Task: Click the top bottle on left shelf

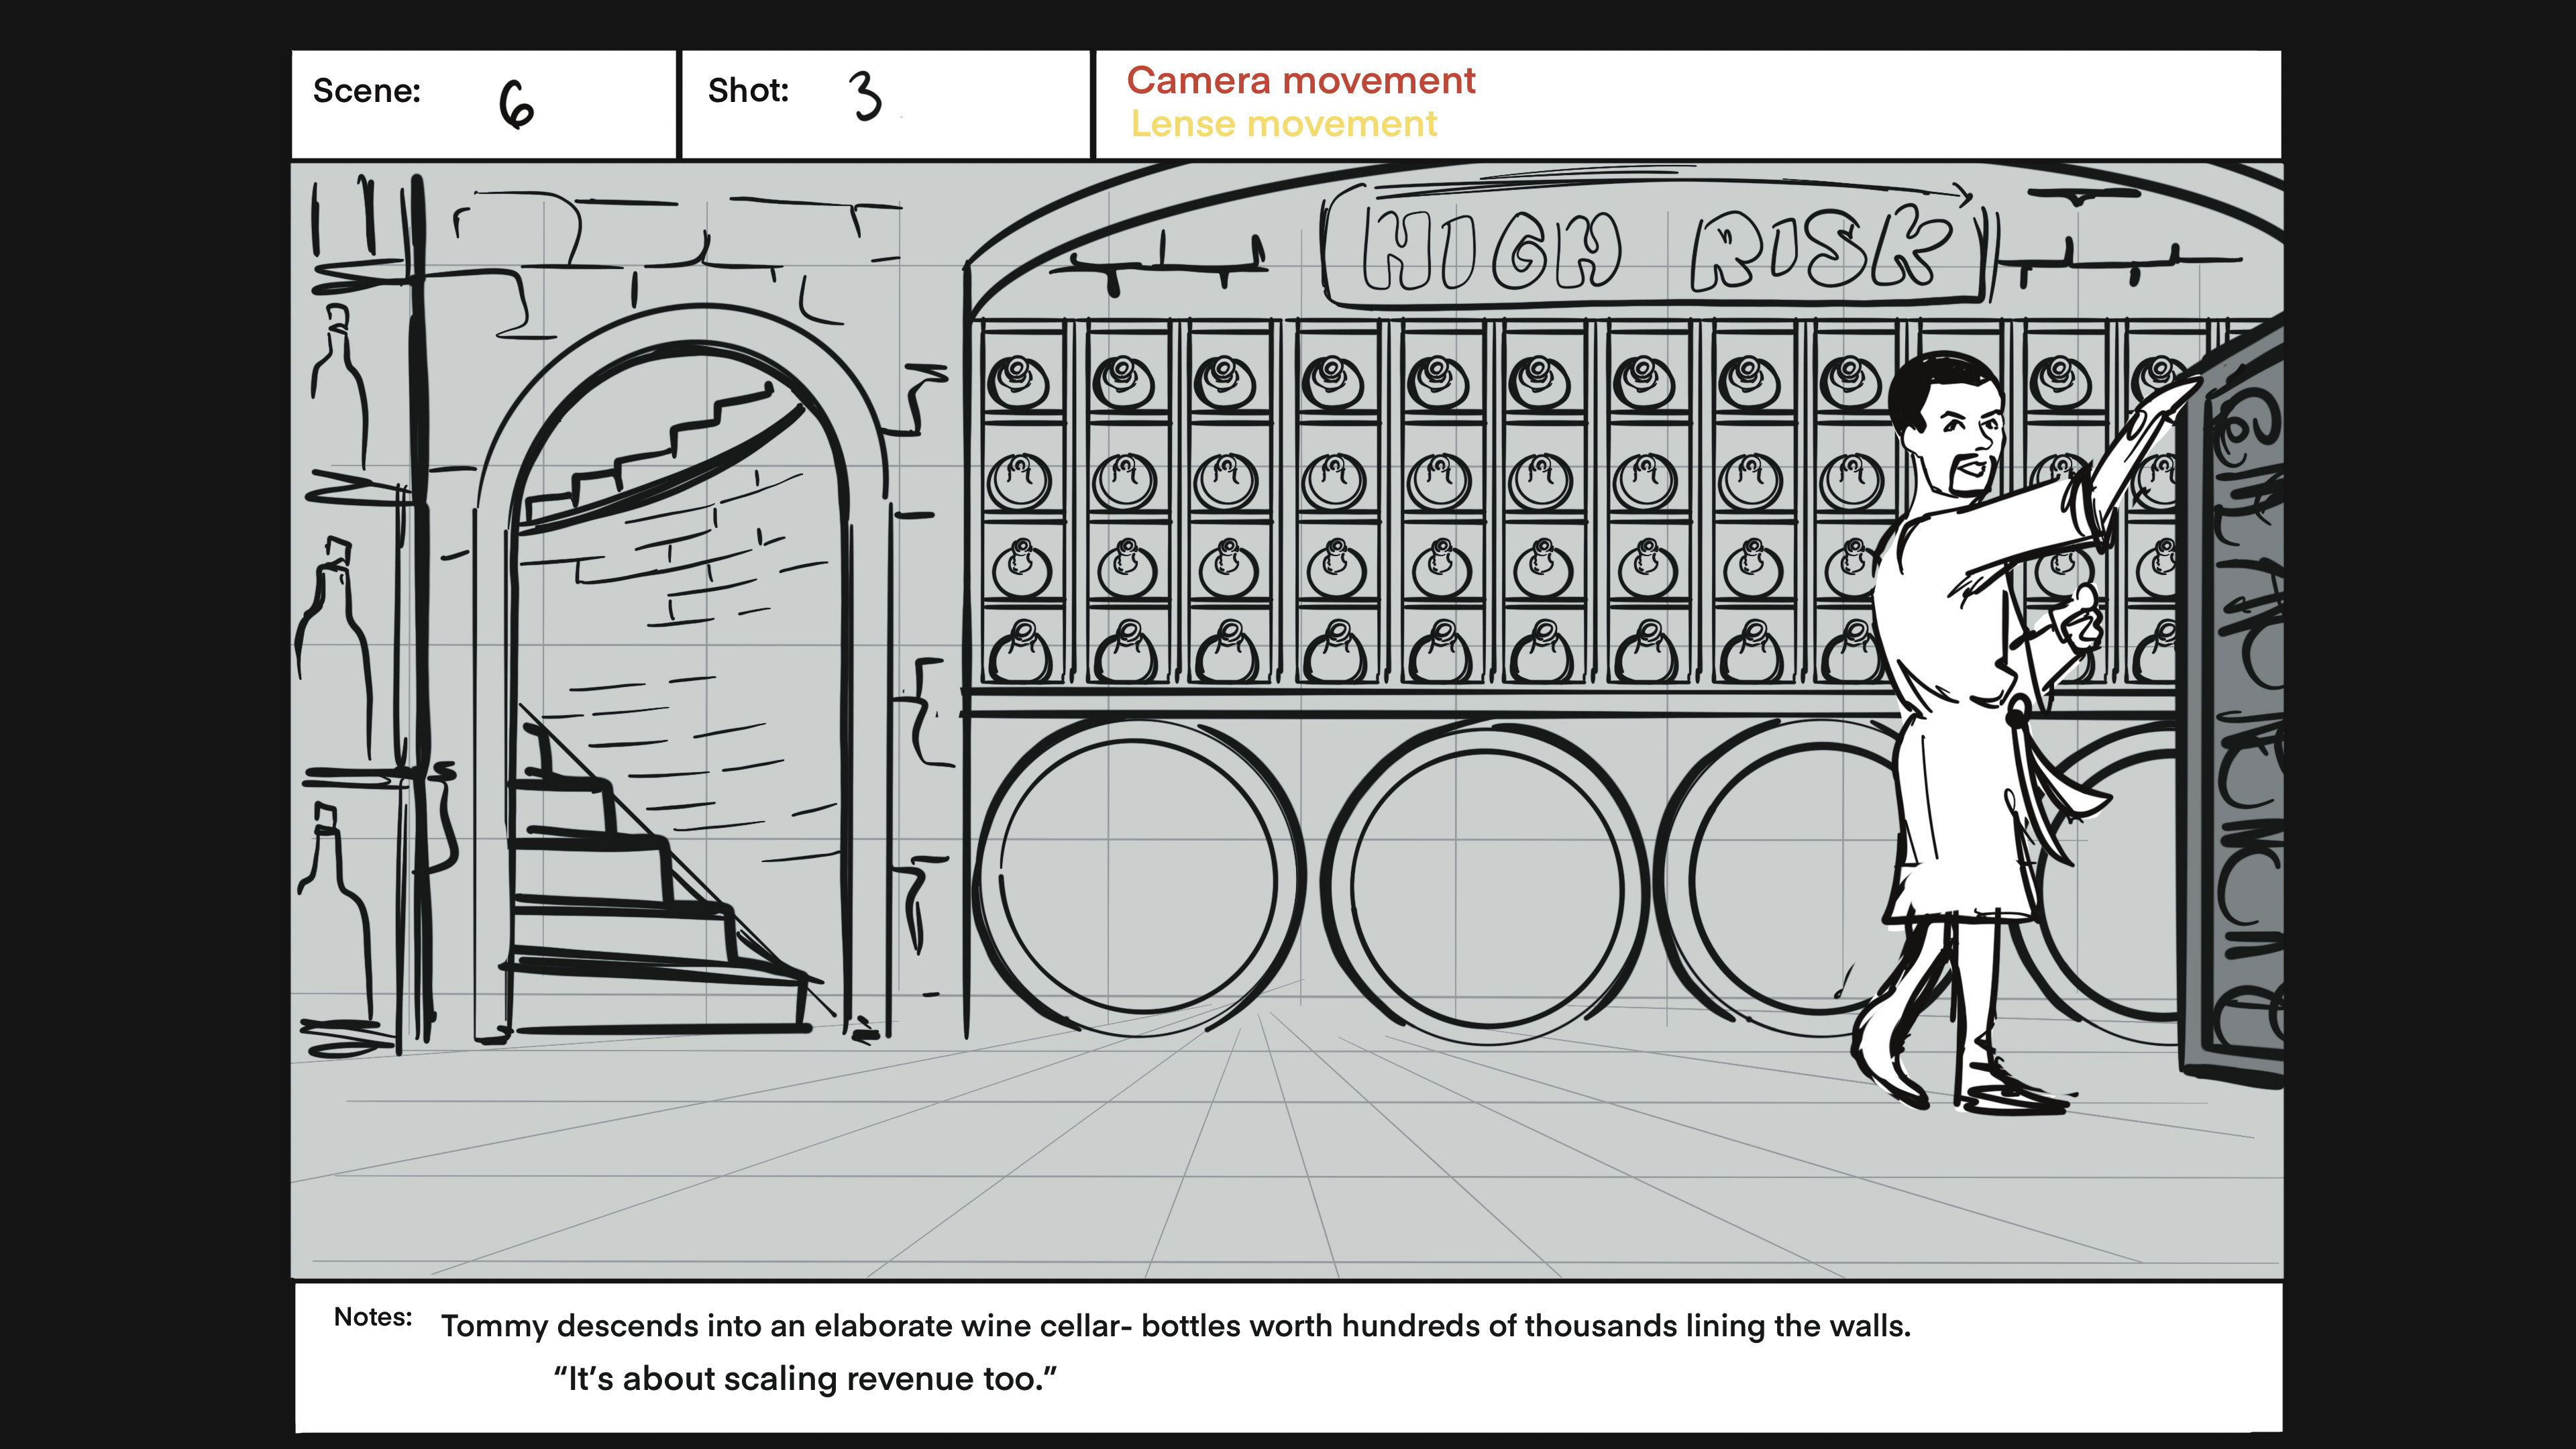Action: (x=340, y=385)
